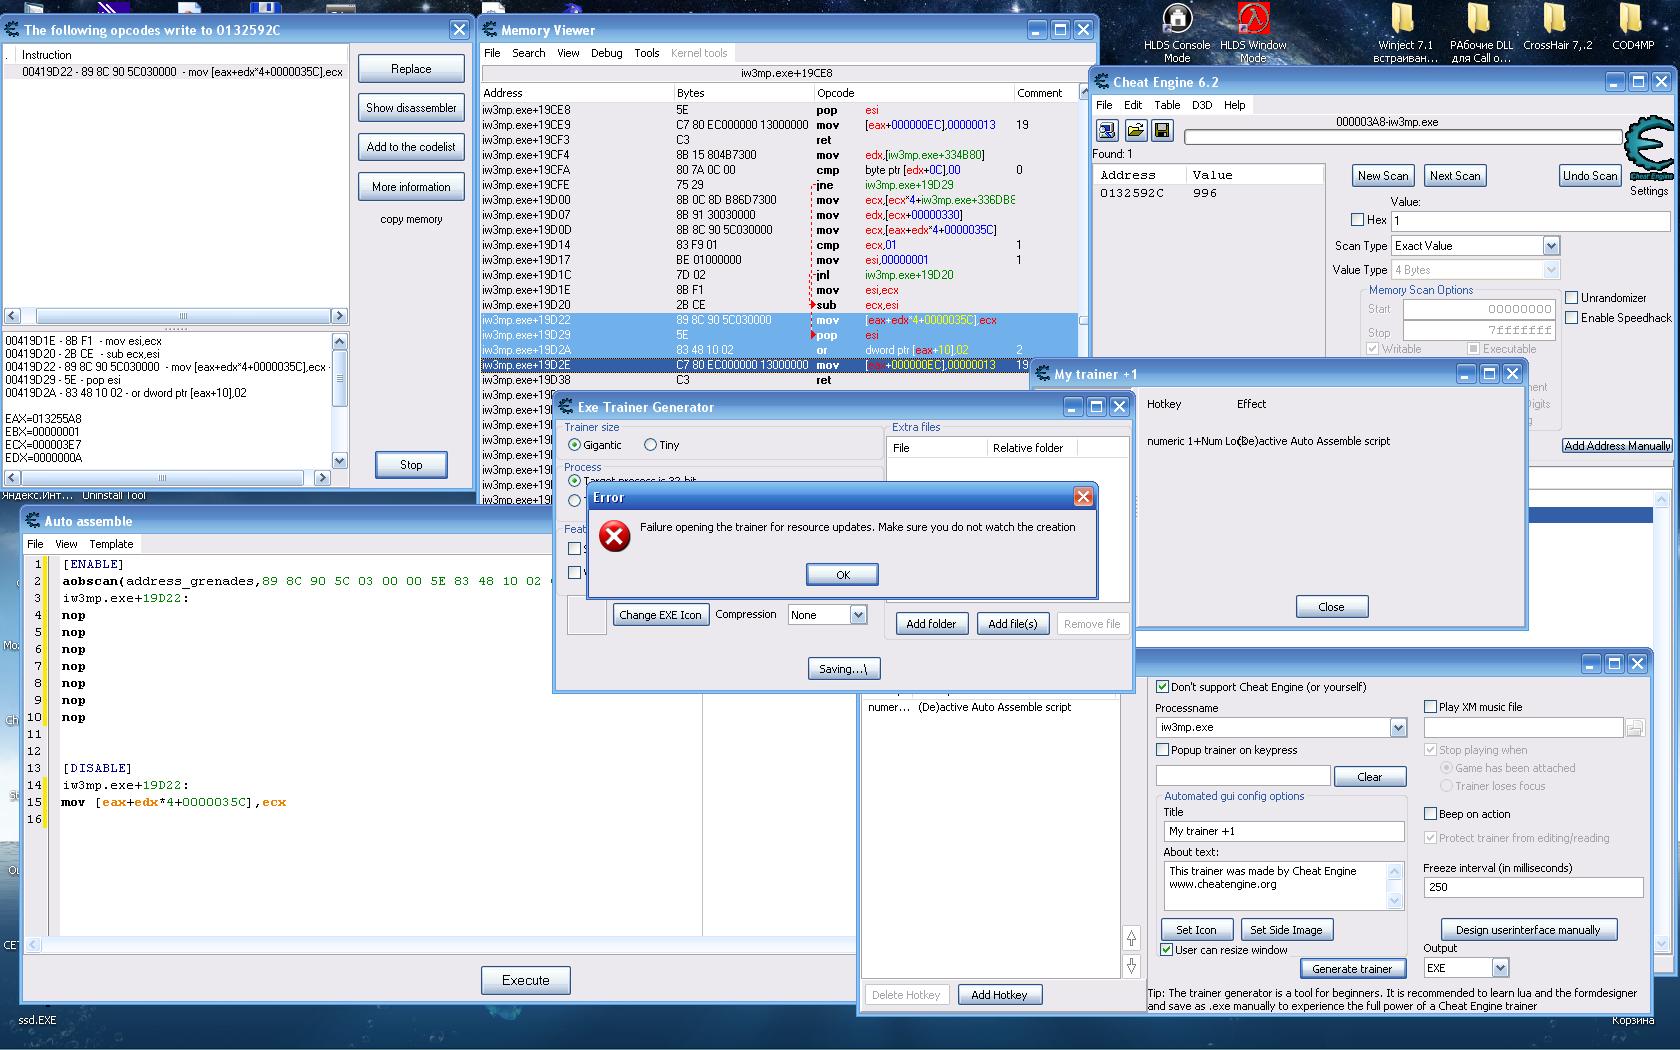Close the opcodes write list window
This screenshot has width=1680, height=1050.
click(x=459, y=30)
